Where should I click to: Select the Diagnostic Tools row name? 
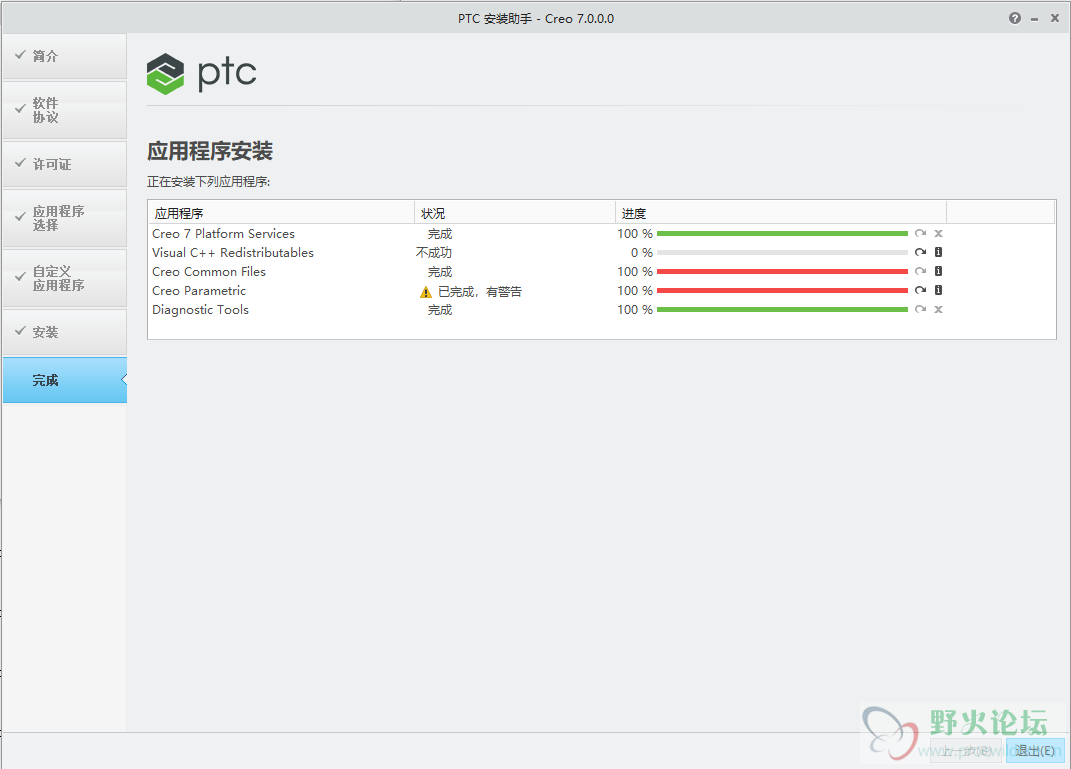(x=200, y=310)
